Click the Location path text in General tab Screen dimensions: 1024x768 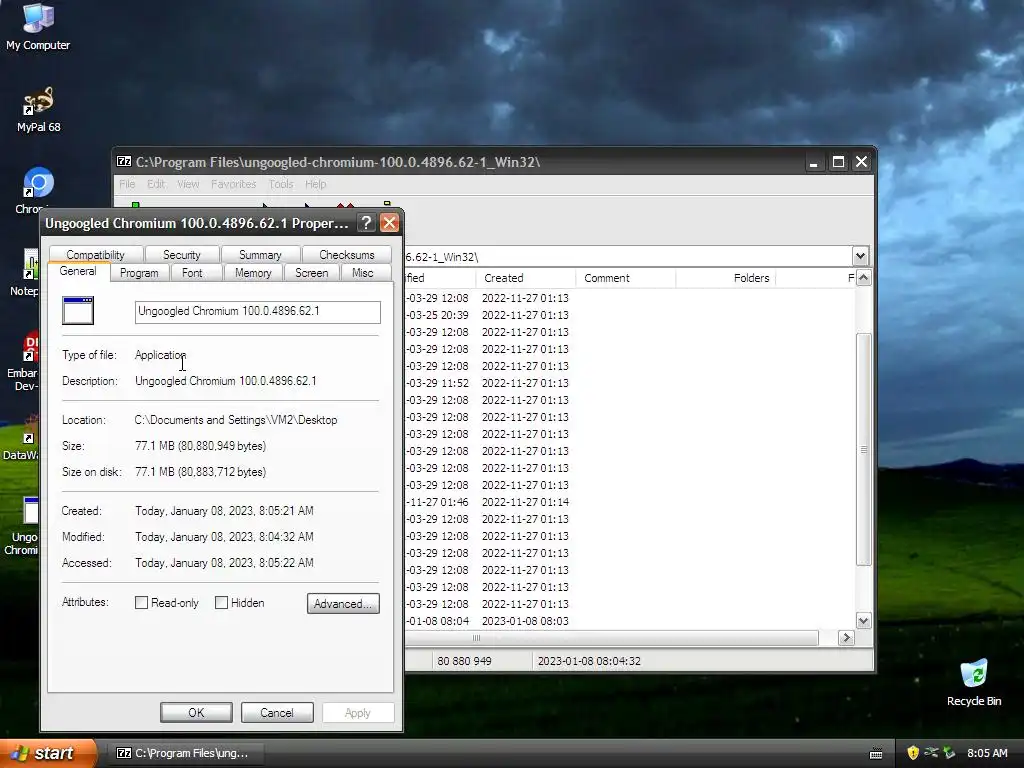236,420
